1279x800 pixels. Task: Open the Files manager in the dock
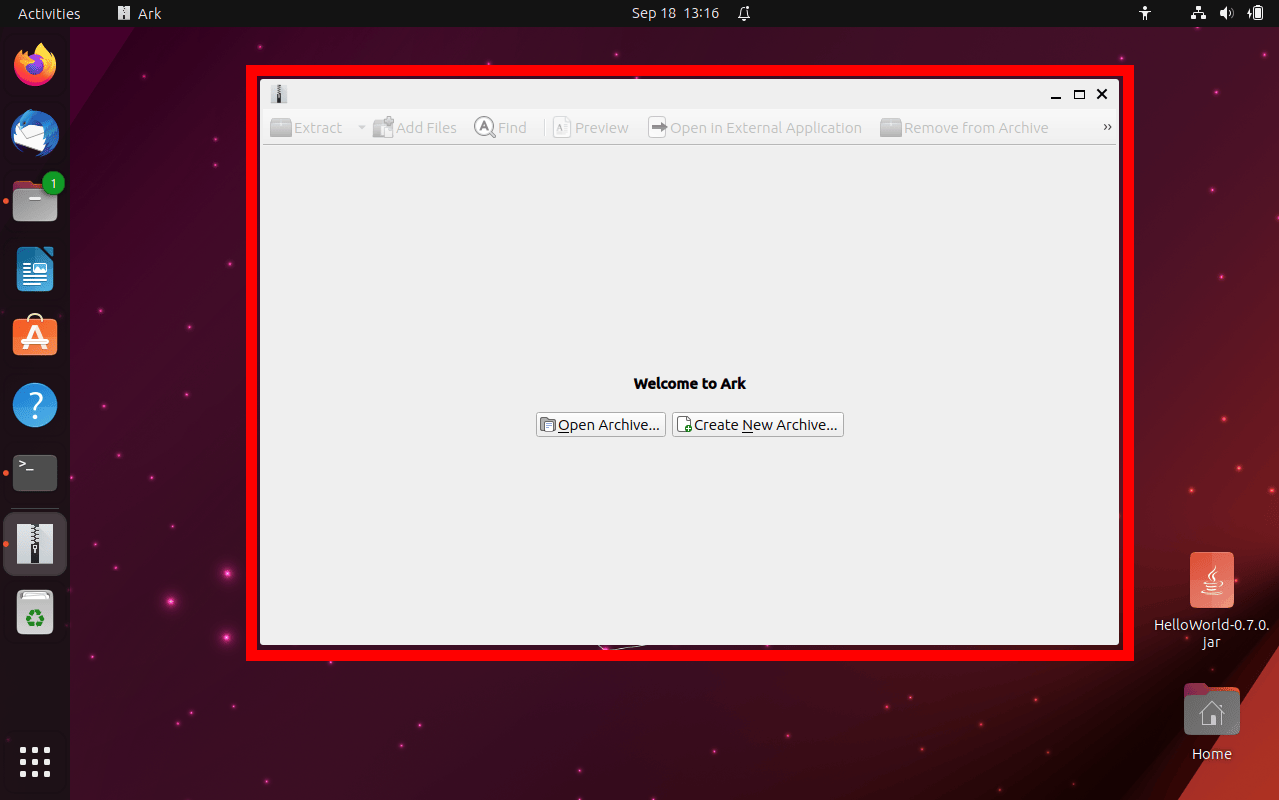point(35,200)
